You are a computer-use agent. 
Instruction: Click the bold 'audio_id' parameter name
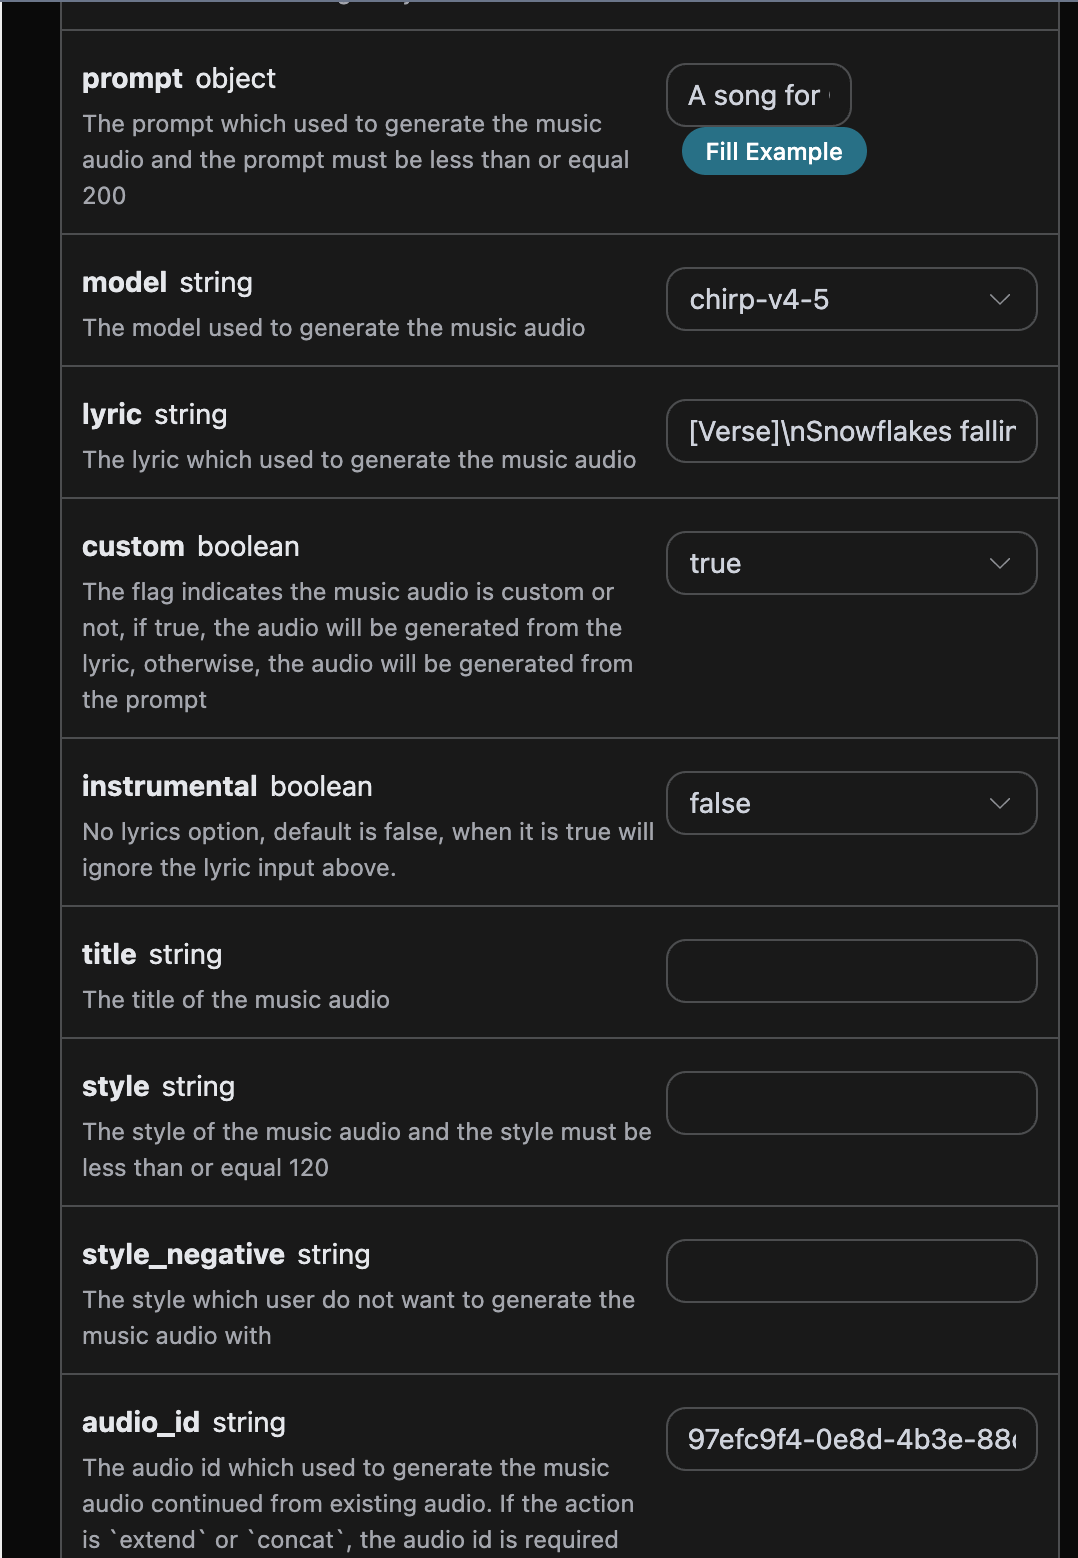(141, 1423)
